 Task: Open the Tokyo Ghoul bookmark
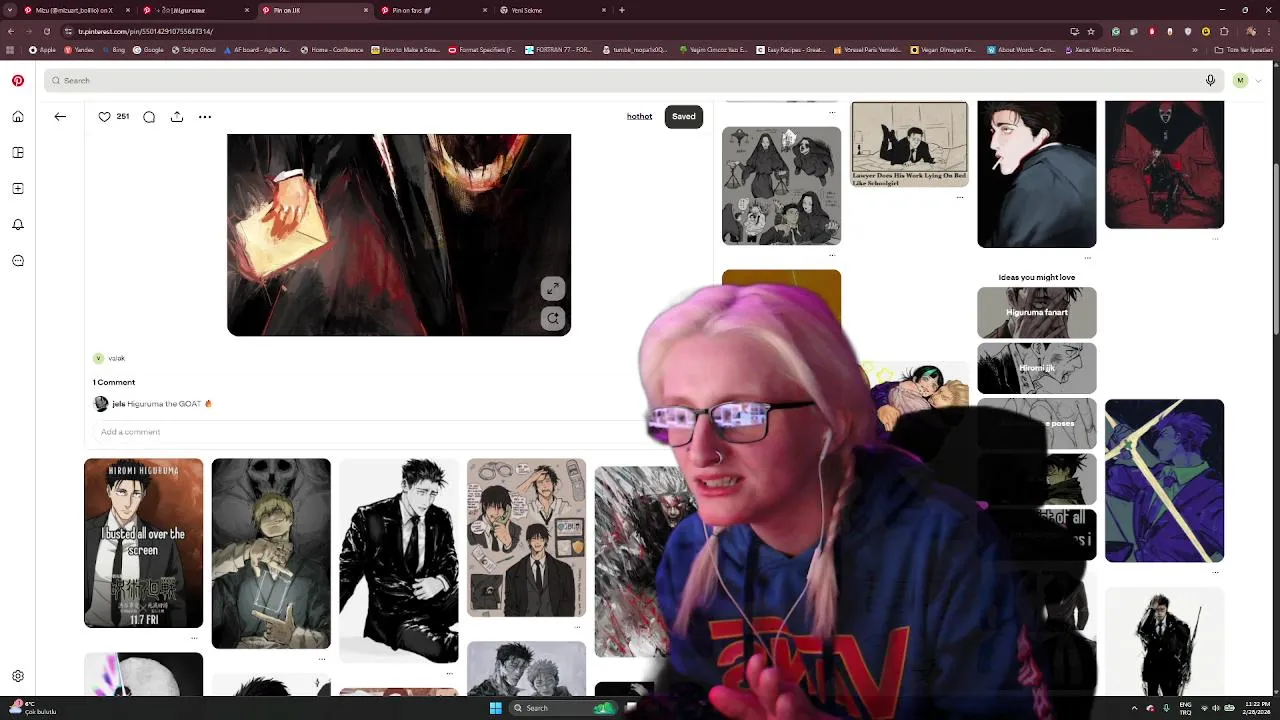tap(194, 50)
